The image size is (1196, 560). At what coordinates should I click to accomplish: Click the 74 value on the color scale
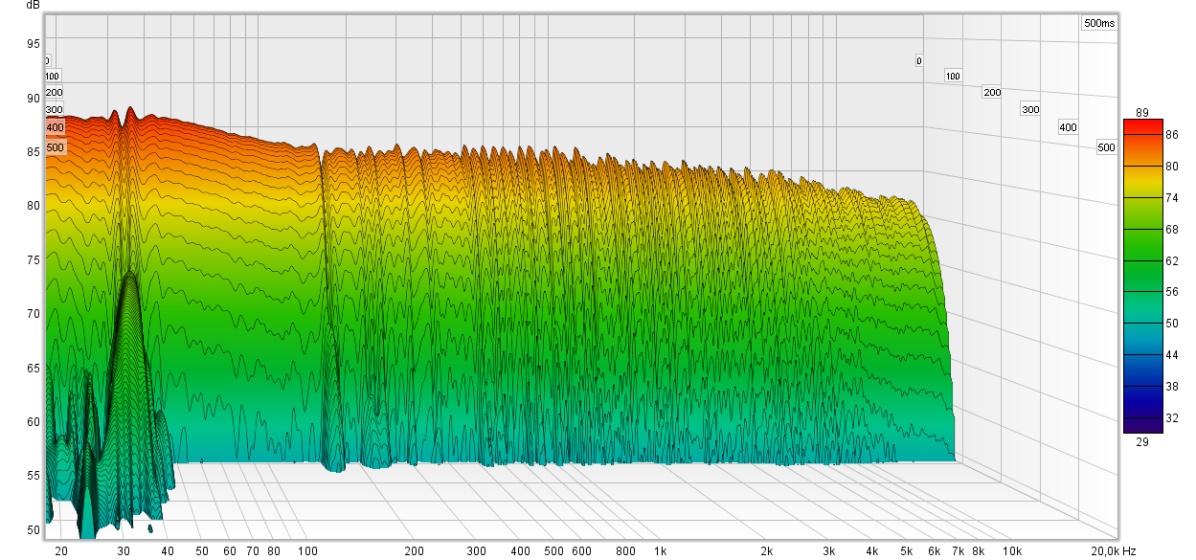(x=1172, y=197)
